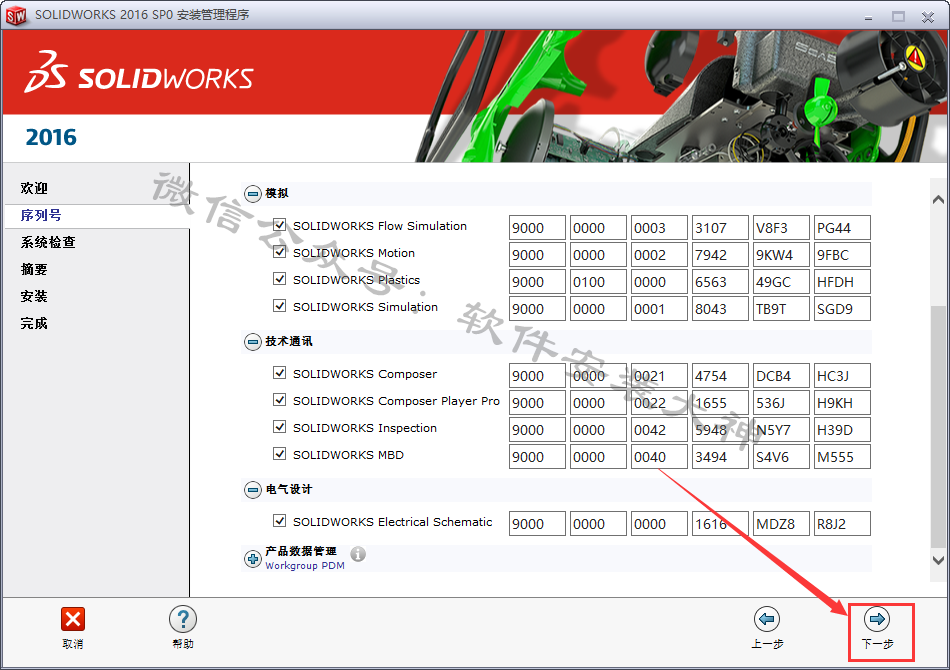
Task: Collapse the 技术通讯 section
Action: pyautogui.click(x=253, y=342)
